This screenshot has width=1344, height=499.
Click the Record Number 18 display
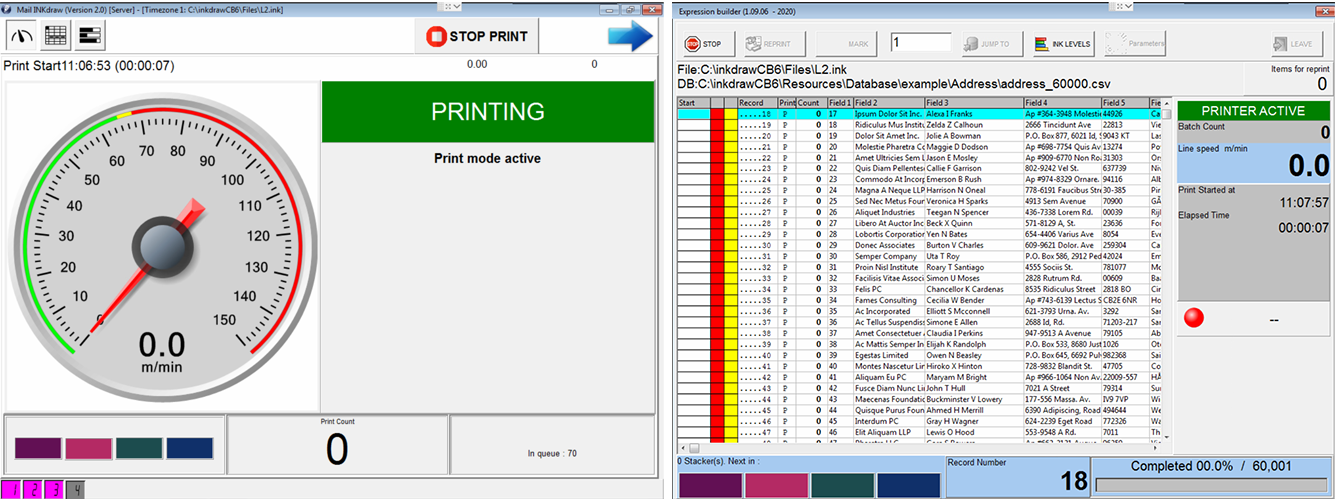(1017, 477)
